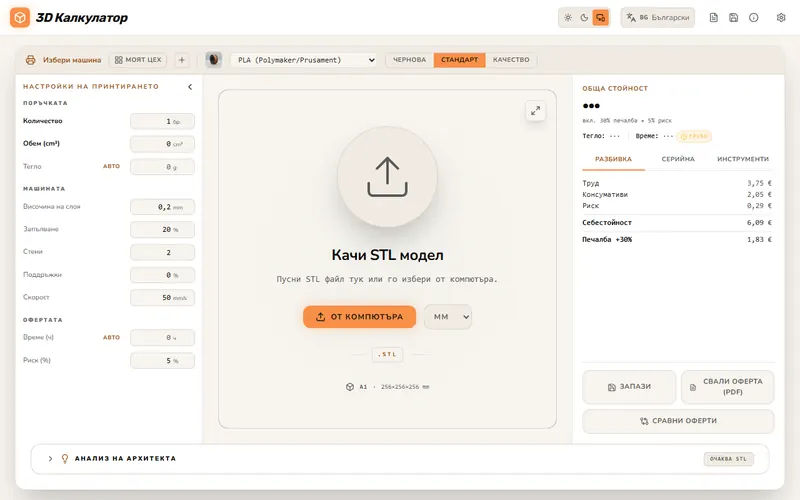800x500 pixels.
Task: Click СРАВНИ ОФЕРТИ button
Action: click(x=678, y=421)
